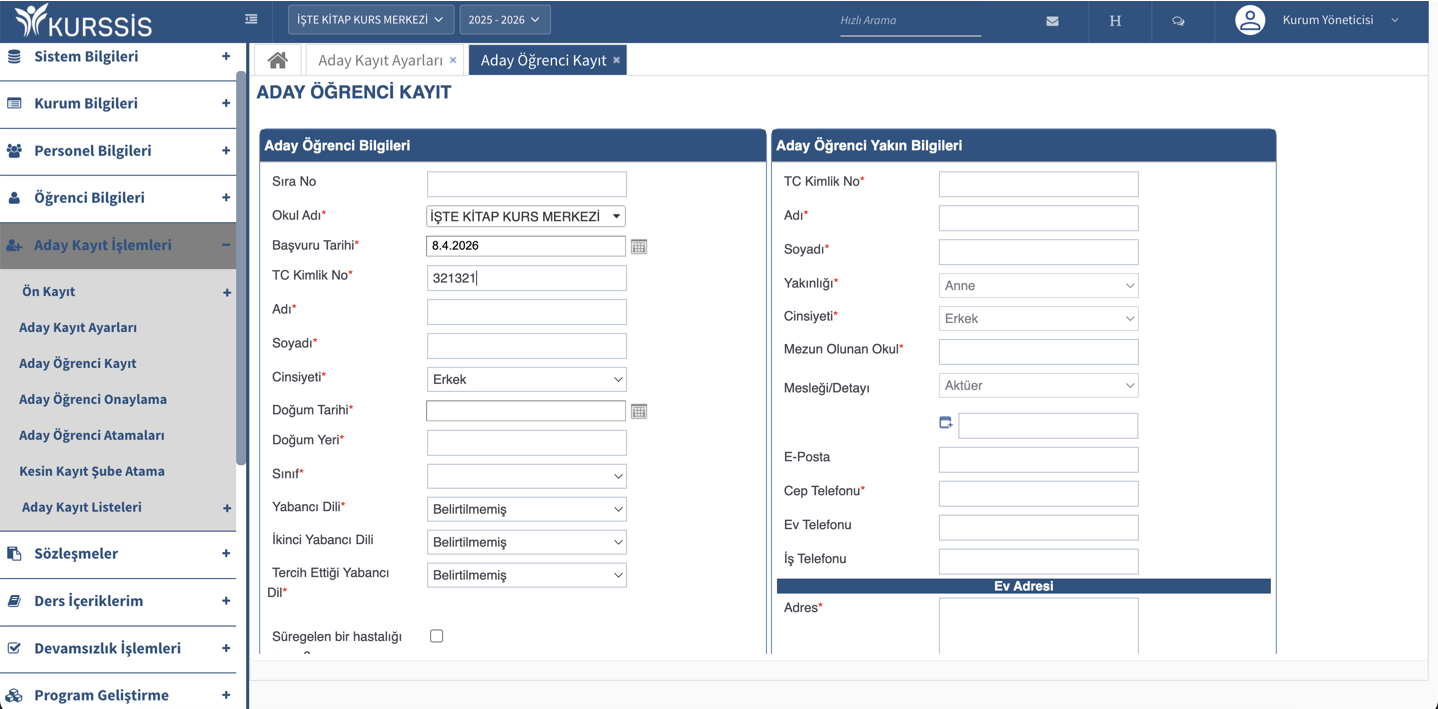Open Aday Öğrenci Onaylama sidebar link
The height and width of the screenshot is (709, 1438).
(x=93, y=399)
